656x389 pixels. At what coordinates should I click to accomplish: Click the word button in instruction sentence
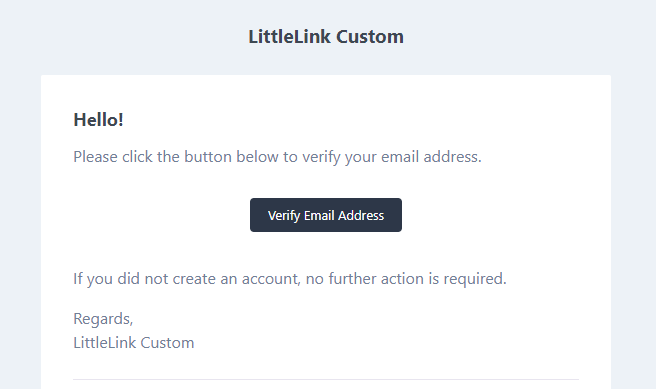[x=208, y=157]
